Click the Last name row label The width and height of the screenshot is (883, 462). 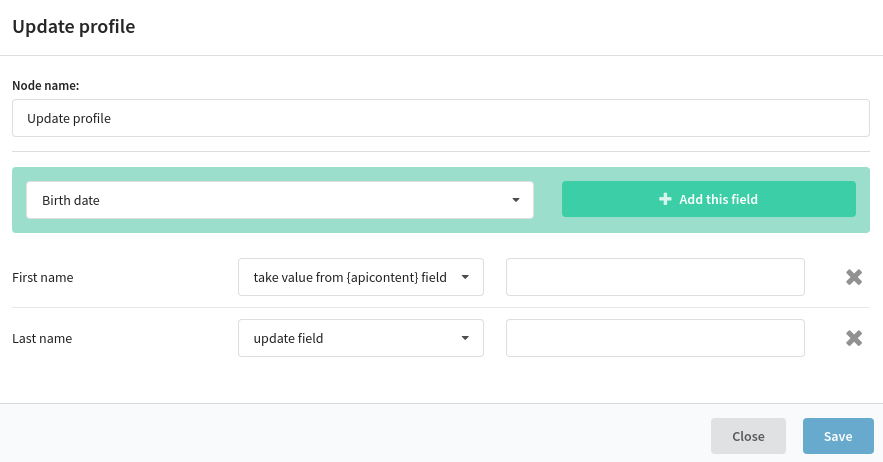(x=42, y=338)
